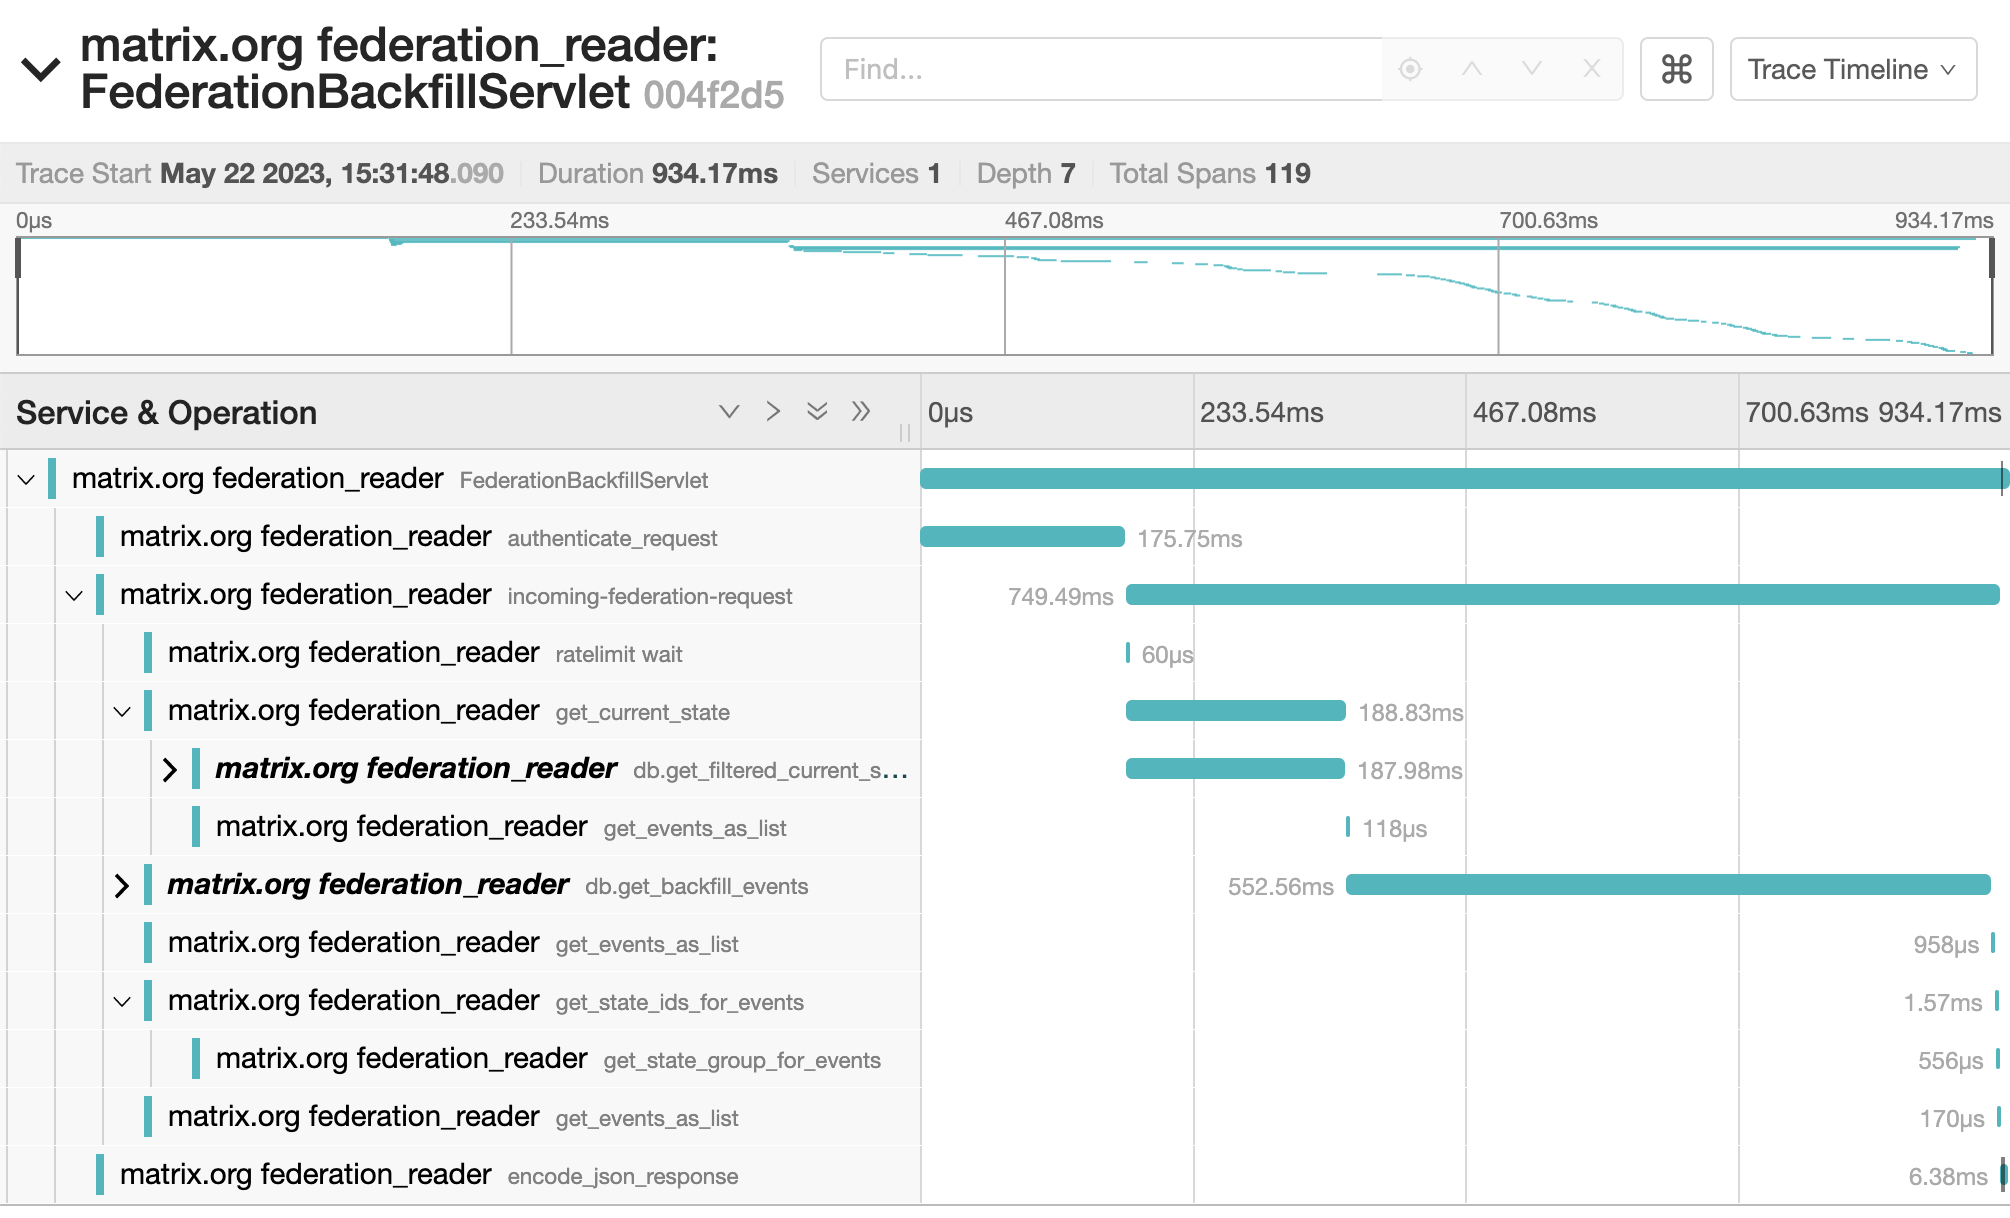The height and width of the screenshot is (1218, 2010).
Task: Expand one level using right chevron icon
Action: 771,411
